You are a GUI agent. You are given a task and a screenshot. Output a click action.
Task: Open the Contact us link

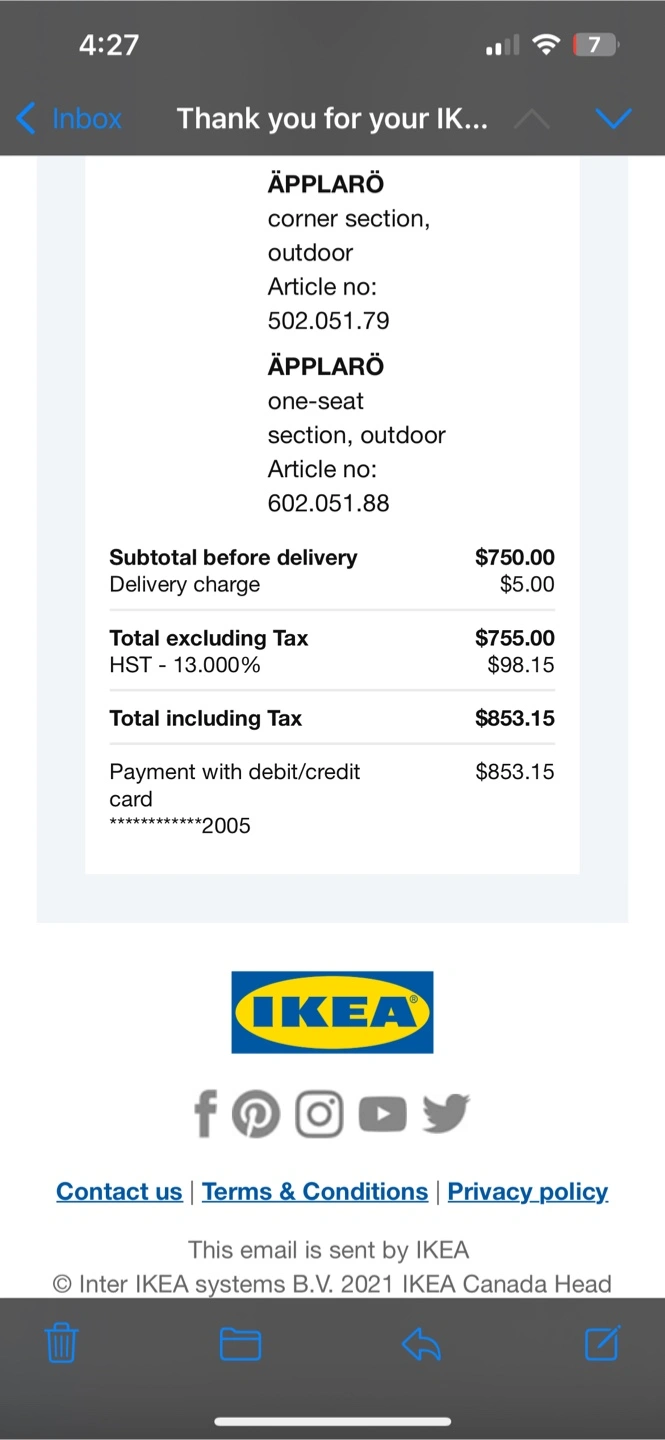[119, 1192]
